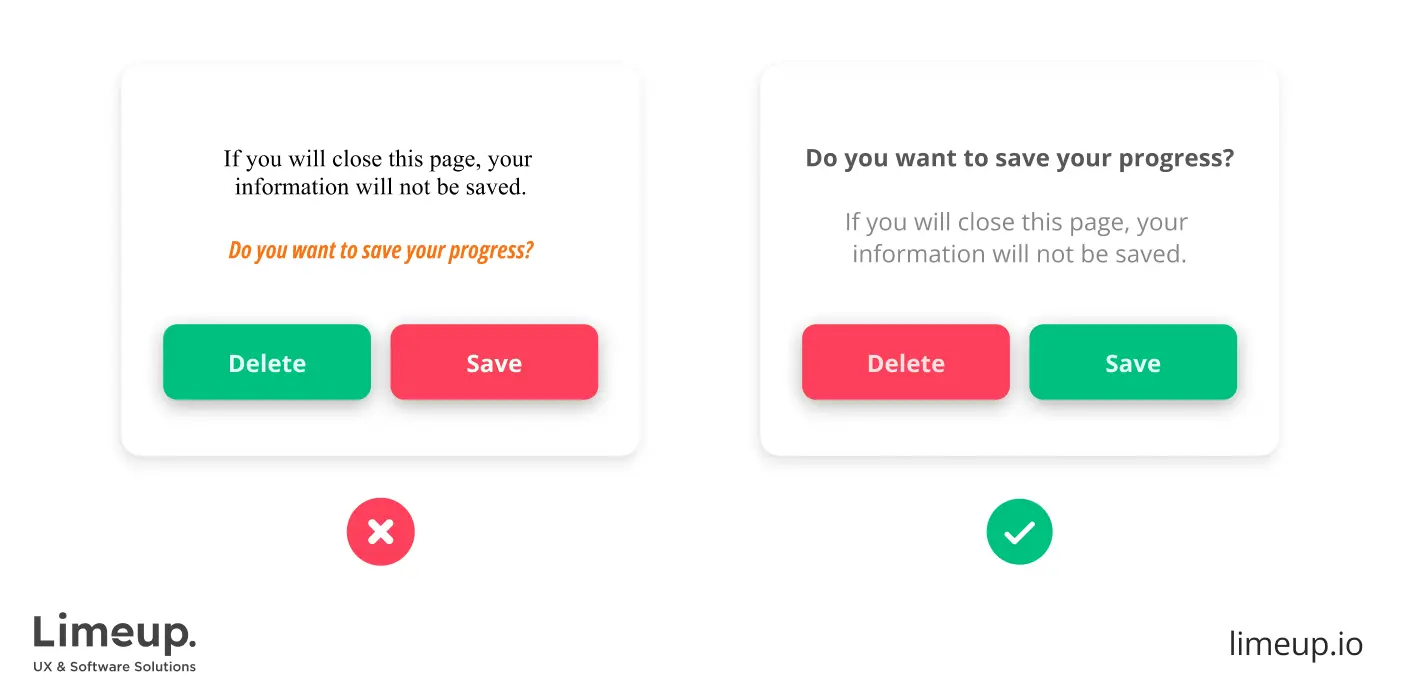The image size is (1401, 686).
Task: Click the orange italic progress question text
Action: coord(381,250)
